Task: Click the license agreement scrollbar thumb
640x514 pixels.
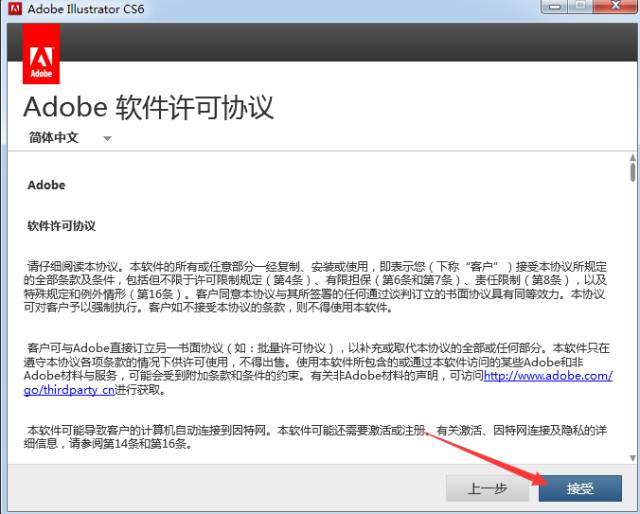Action: [632, 173]
